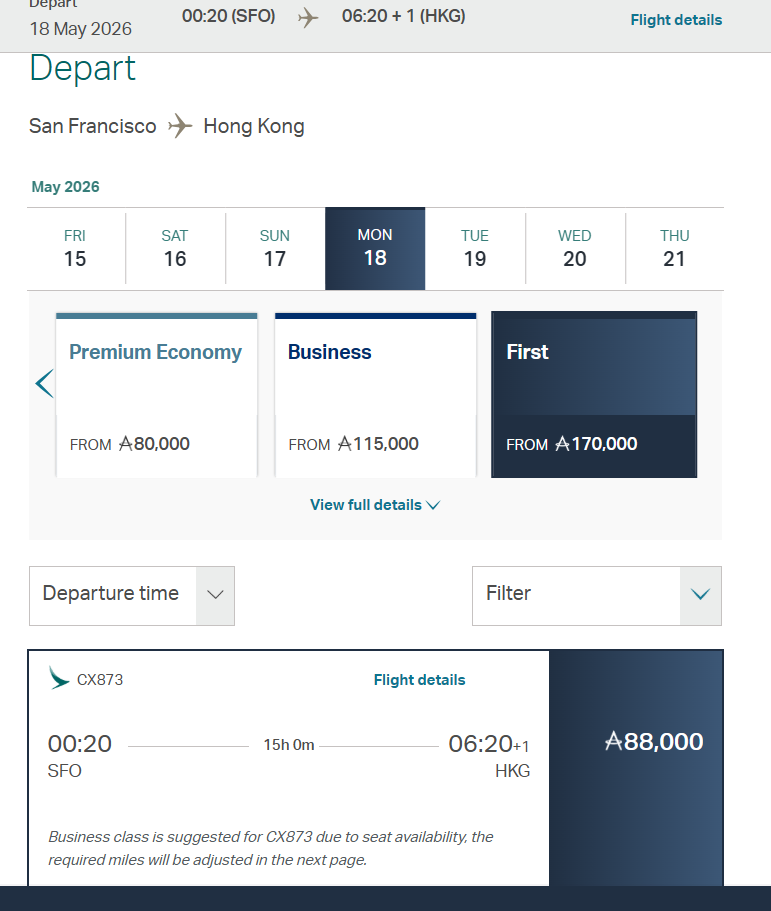The width and height of the screenshot is (771, 911).
Task: Select Tuesday 19 May date tab
Action: [x=475, y=248]
